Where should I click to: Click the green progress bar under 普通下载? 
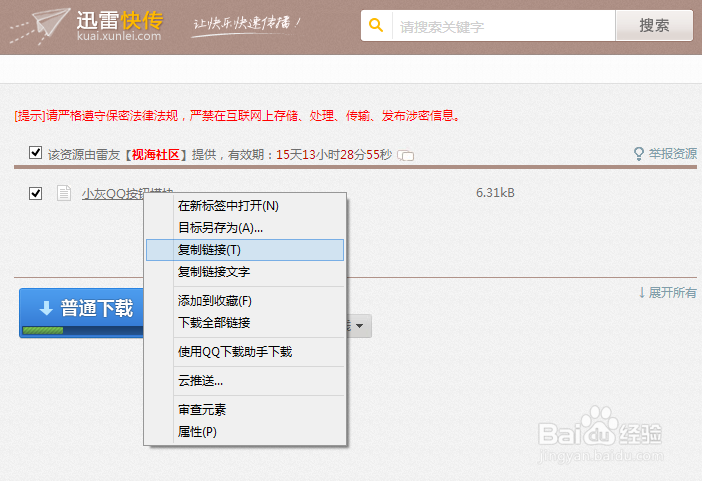43,331
